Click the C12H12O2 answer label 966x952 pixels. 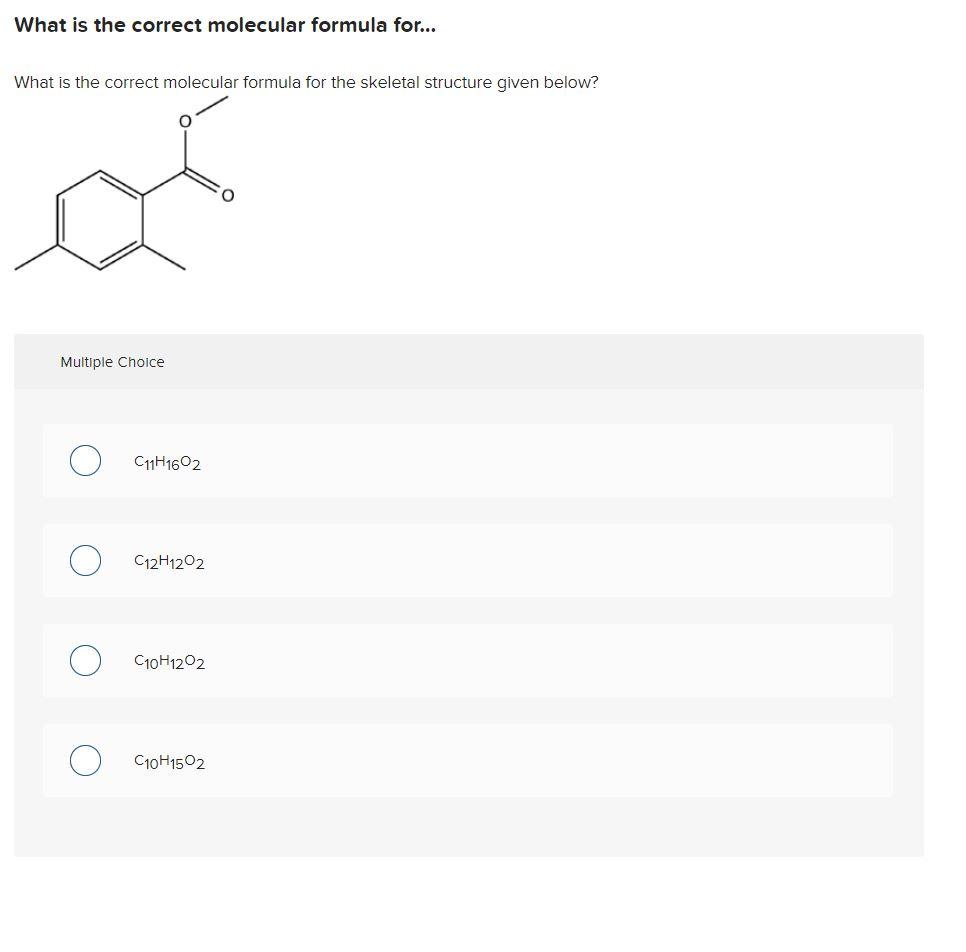[168, 561]
